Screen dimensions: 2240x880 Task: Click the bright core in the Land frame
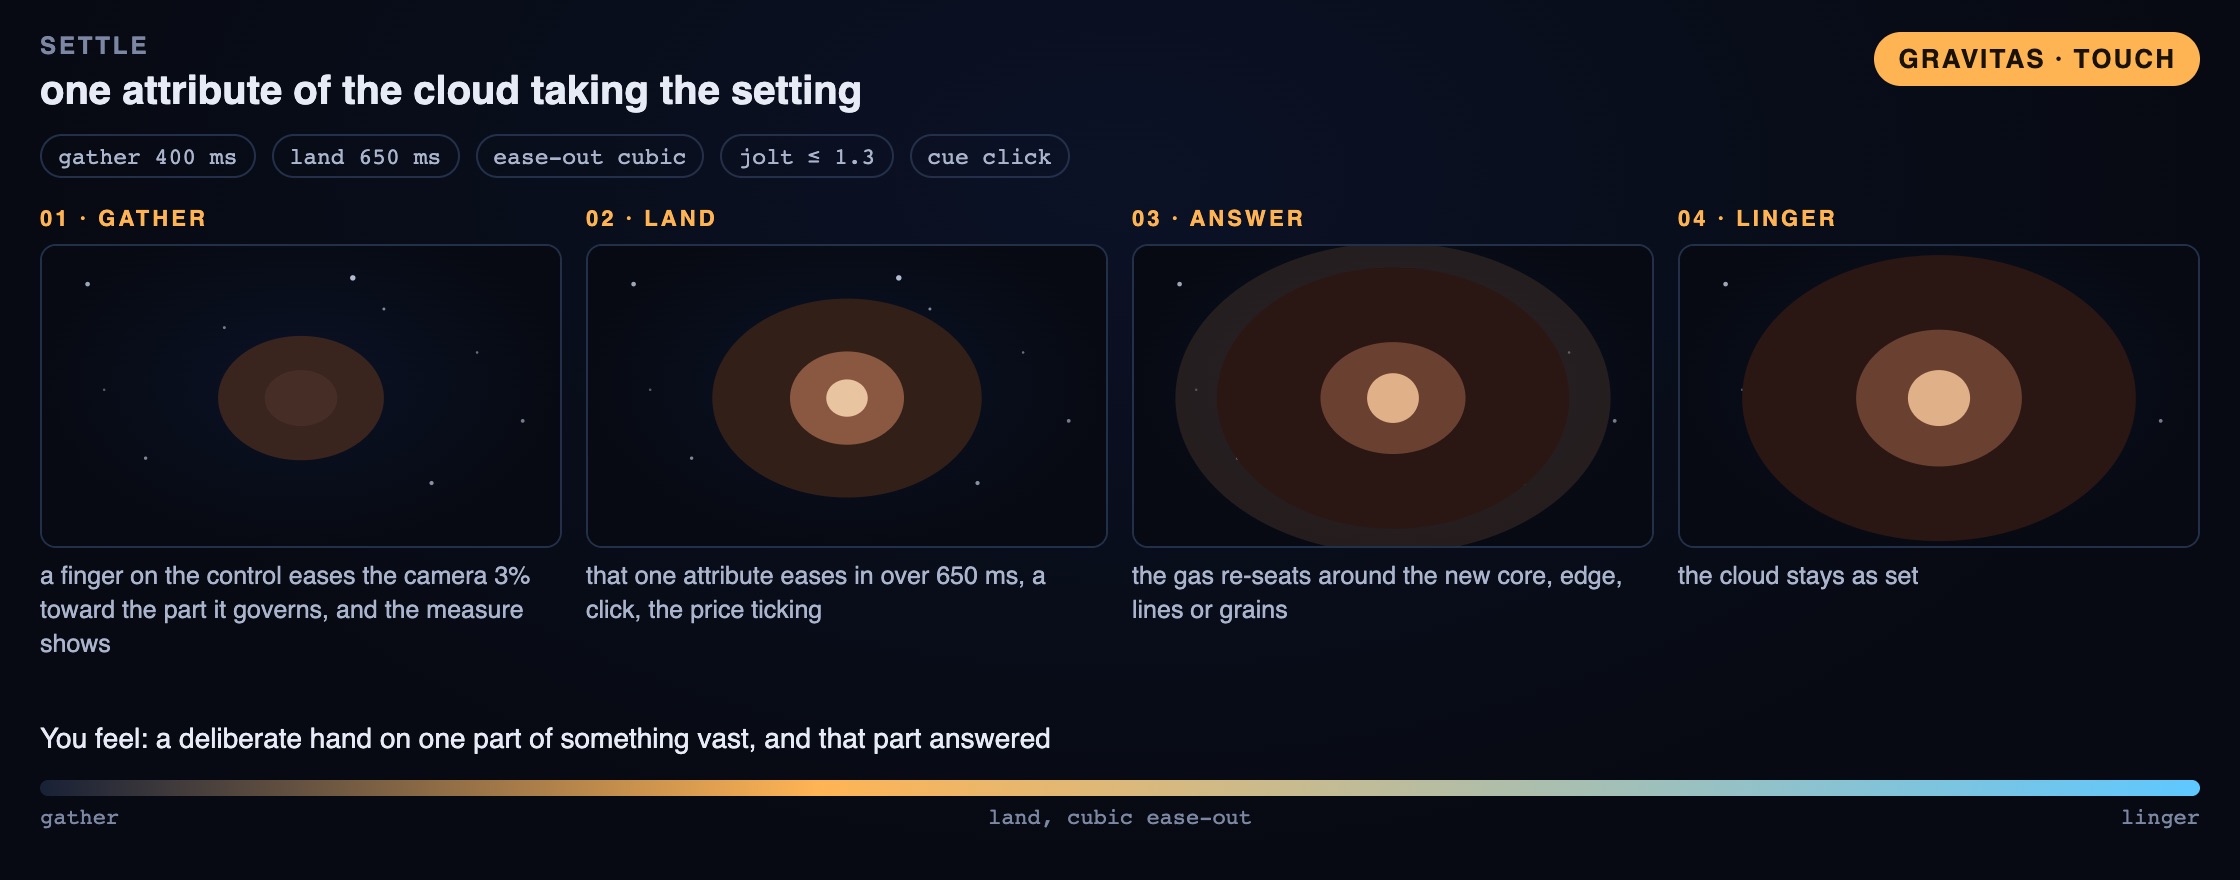847,398
